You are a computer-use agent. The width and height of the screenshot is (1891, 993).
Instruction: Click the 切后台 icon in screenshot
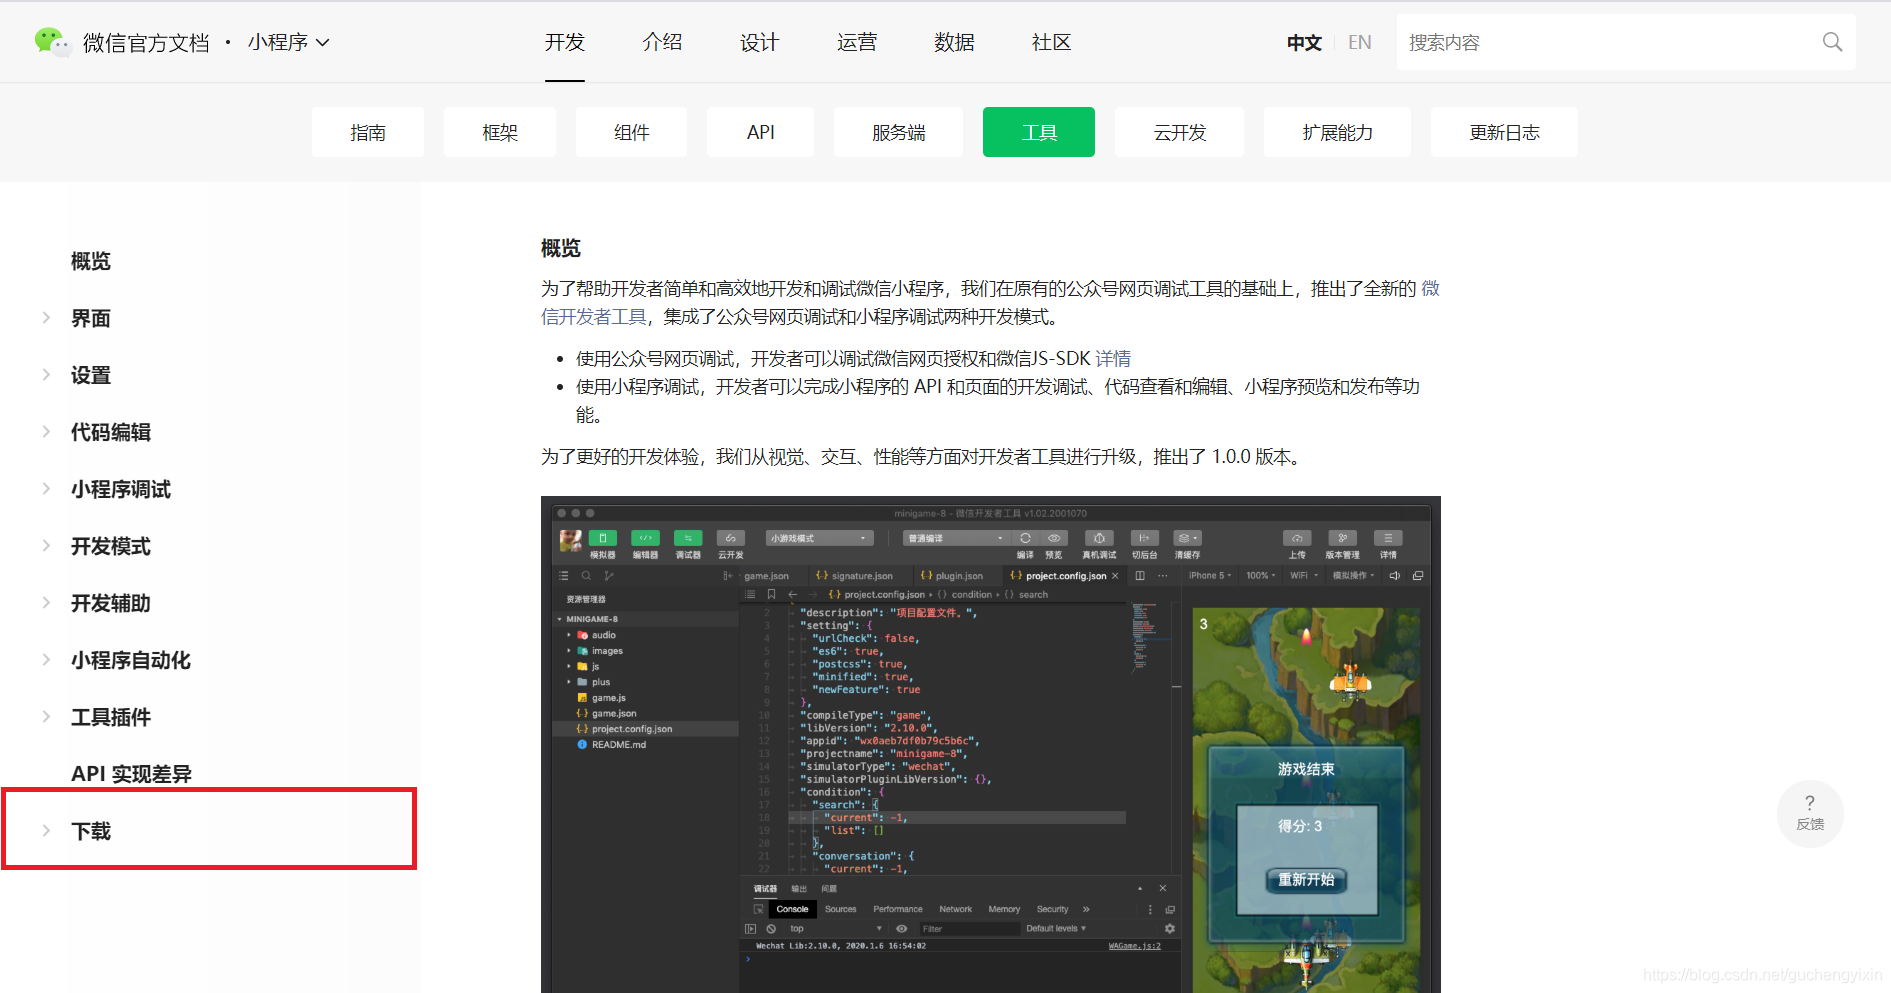tap(1144, 538)
